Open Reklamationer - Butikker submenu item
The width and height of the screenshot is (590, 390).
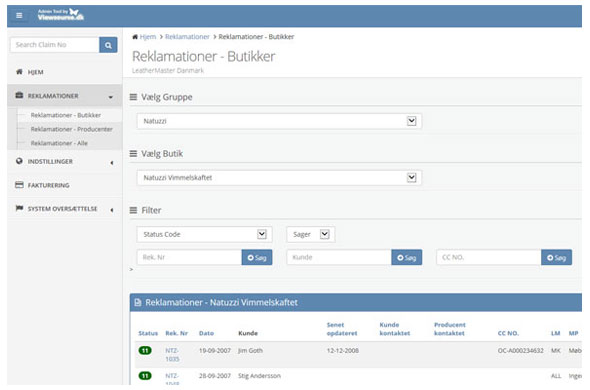(x=66, y=115)
